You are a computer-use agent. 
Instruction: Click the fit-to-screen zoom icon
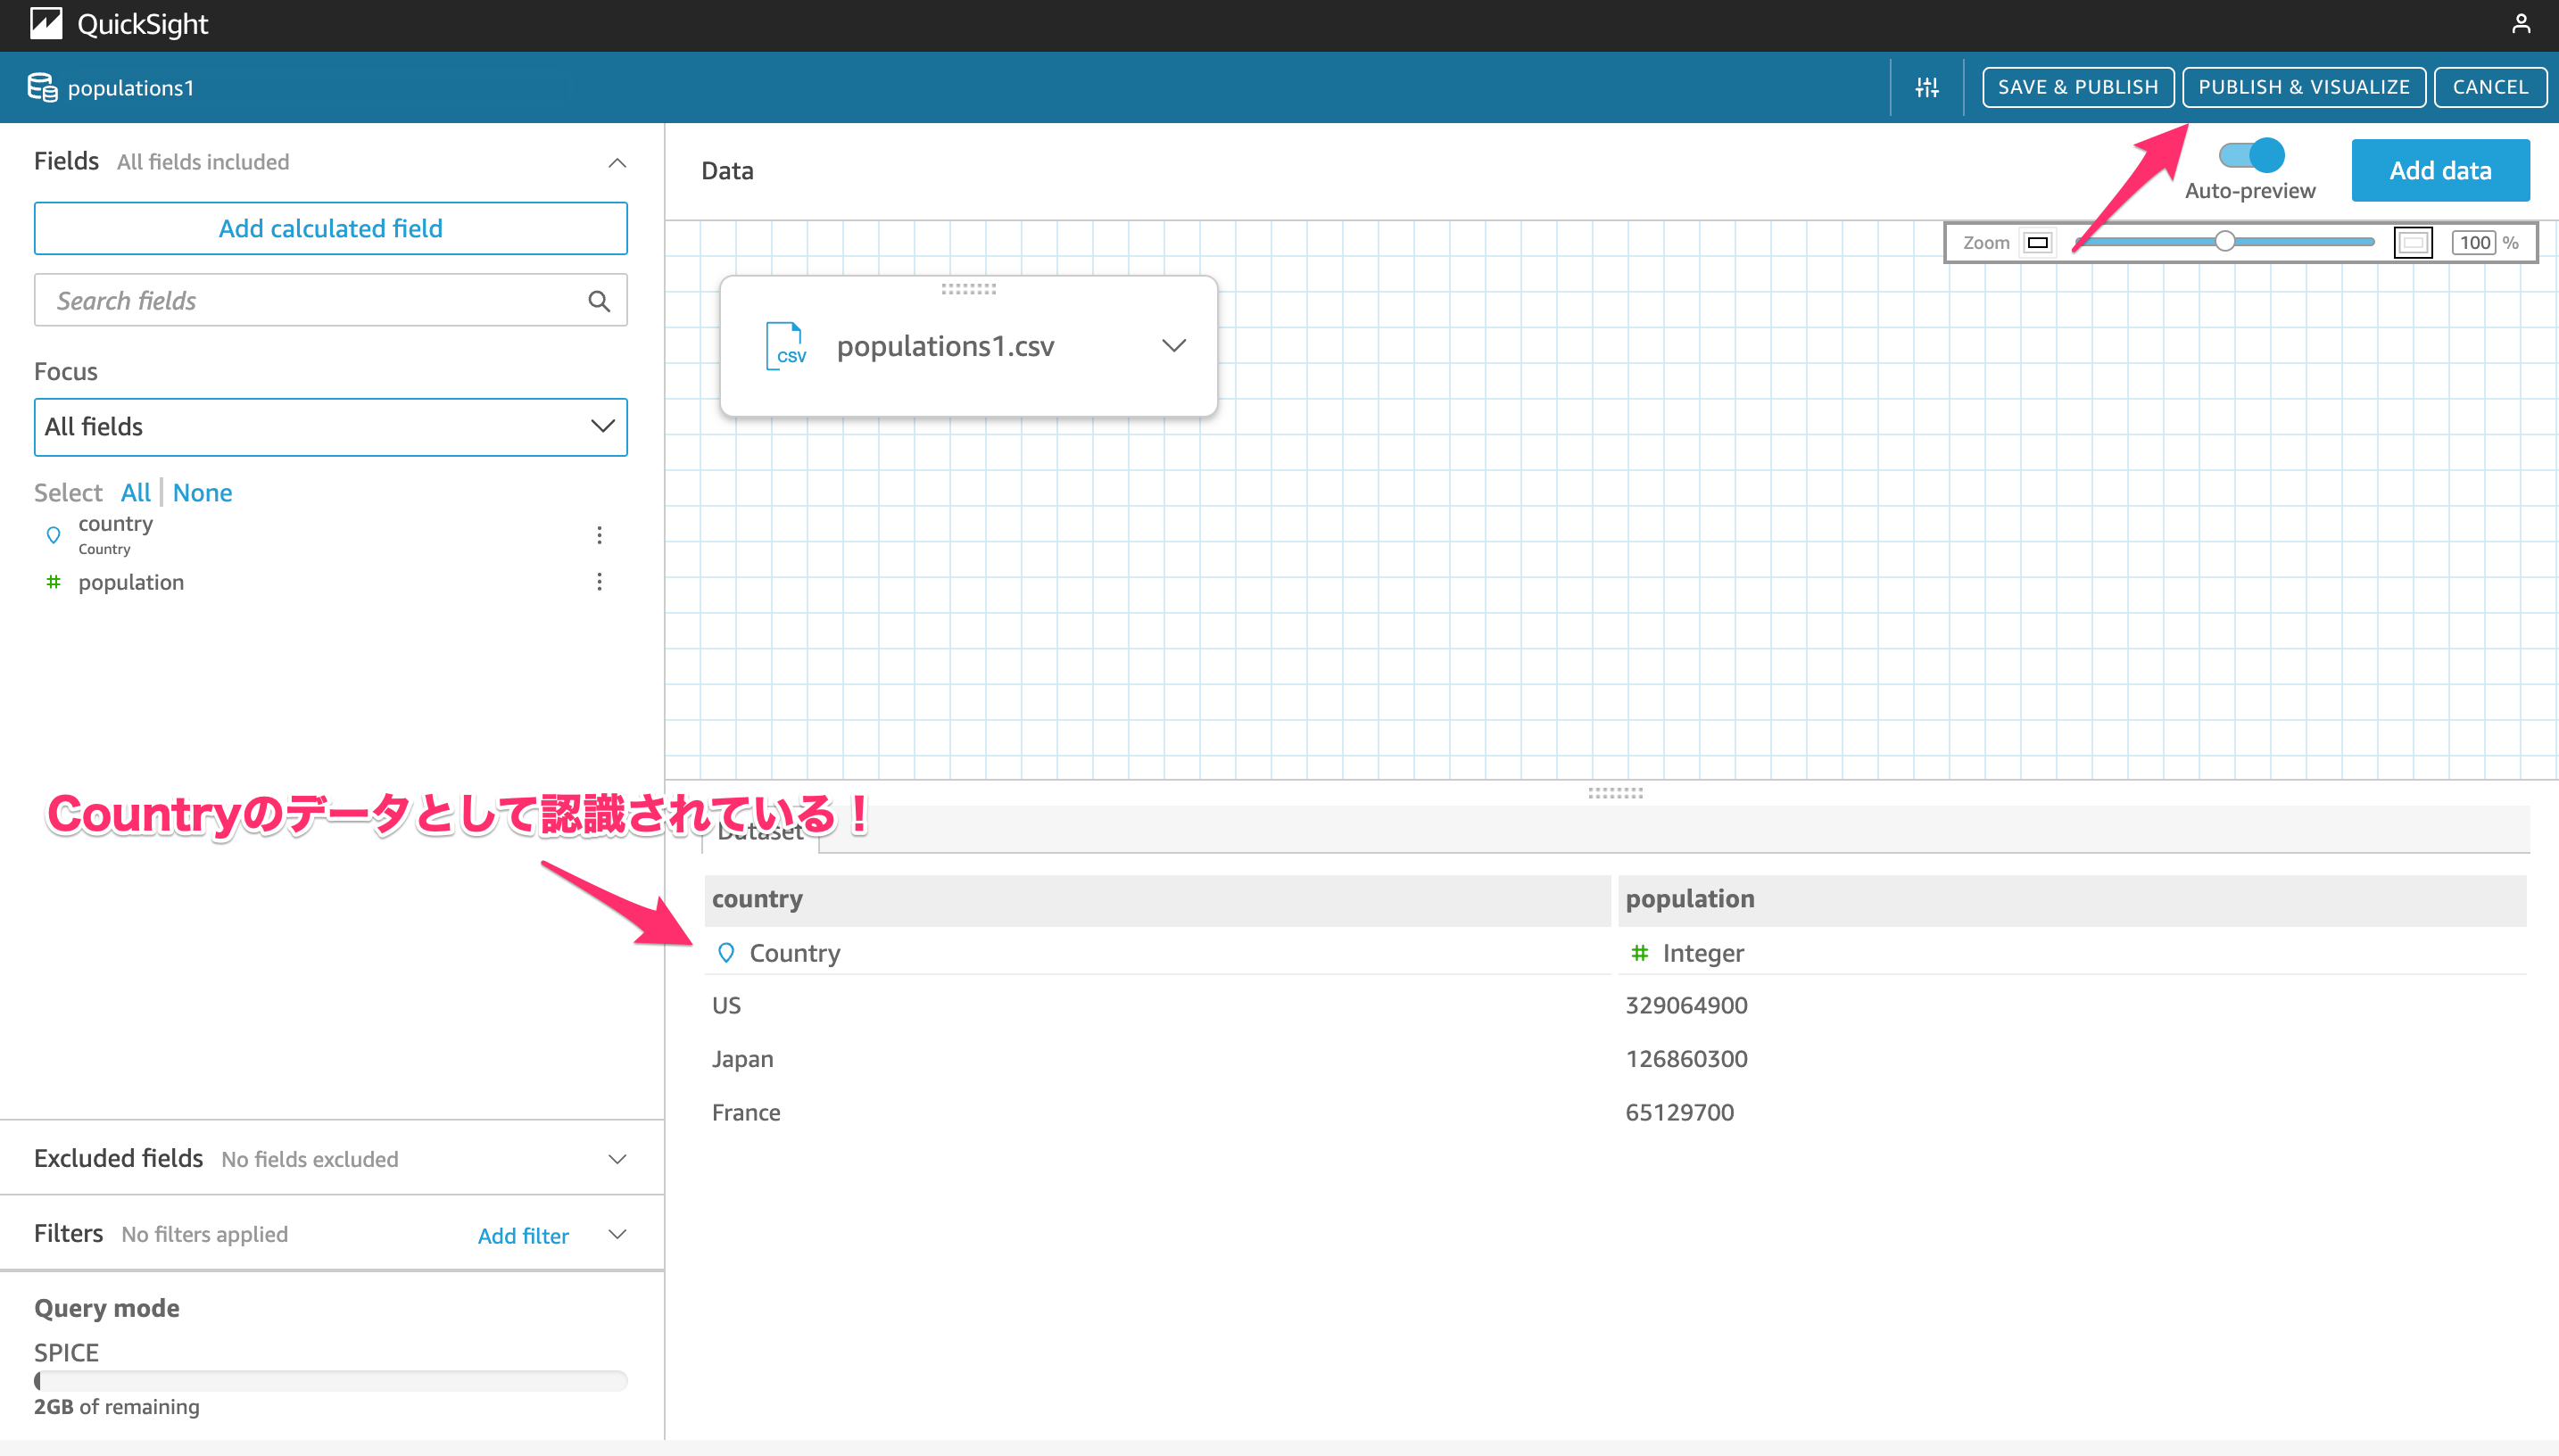pos(2412,243)
